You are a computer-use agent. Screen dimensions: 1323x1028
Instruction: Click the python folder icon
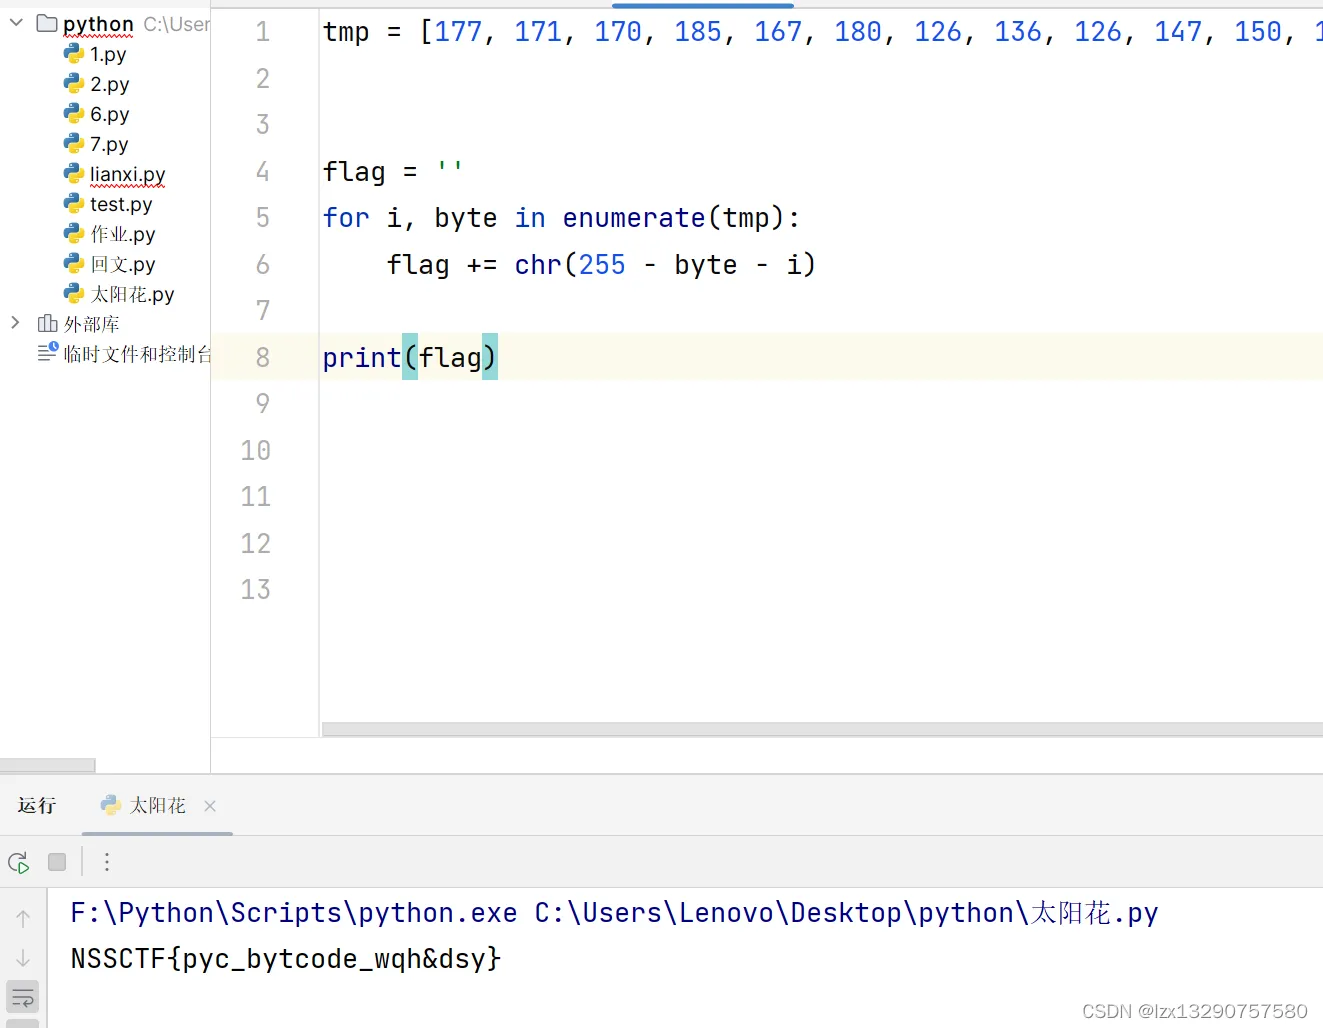tap(47, 23)
